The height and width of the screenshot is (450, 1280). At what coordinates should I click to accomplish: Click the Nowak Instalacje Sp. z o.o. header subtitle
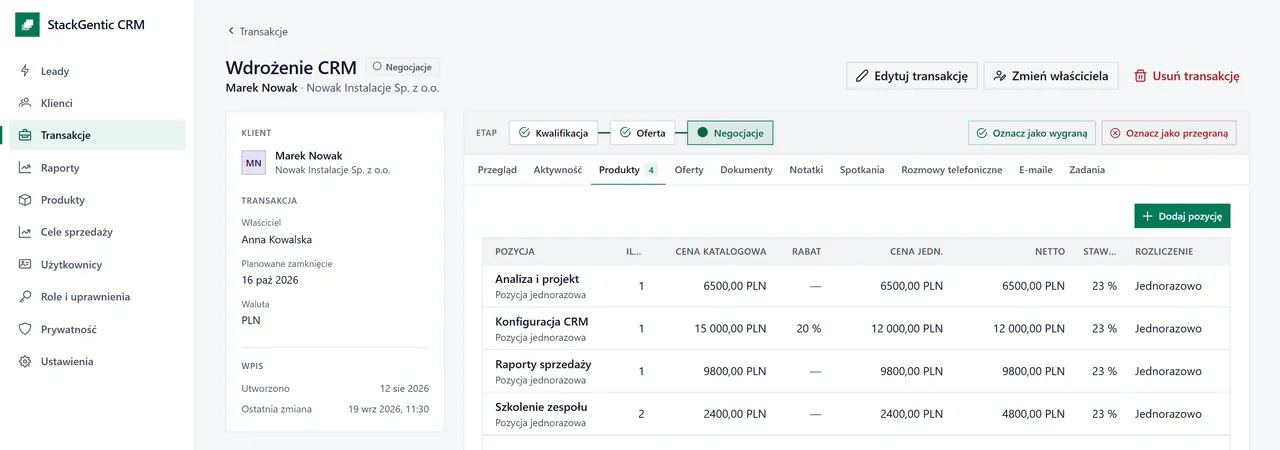pos(372,88)
